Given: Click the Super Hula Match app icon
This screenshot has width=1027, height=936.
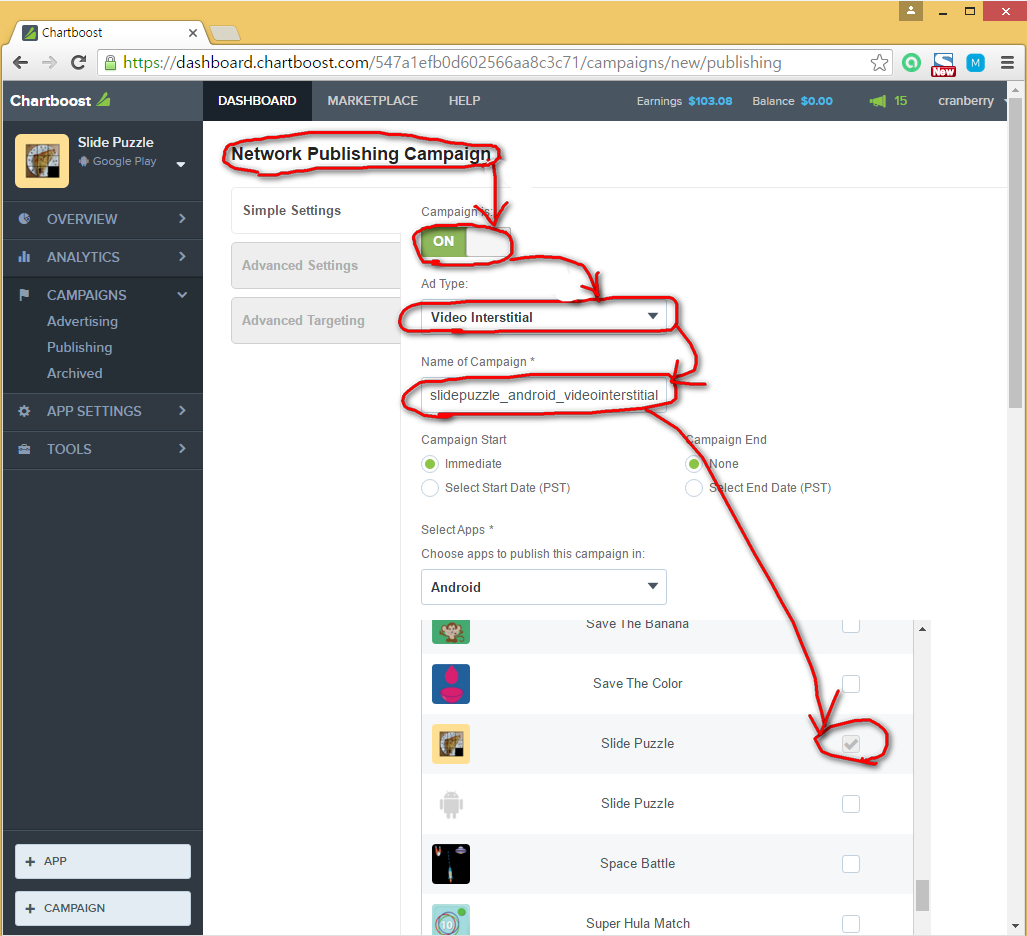Looking at the screenshot, I should [x=451, y=920].
